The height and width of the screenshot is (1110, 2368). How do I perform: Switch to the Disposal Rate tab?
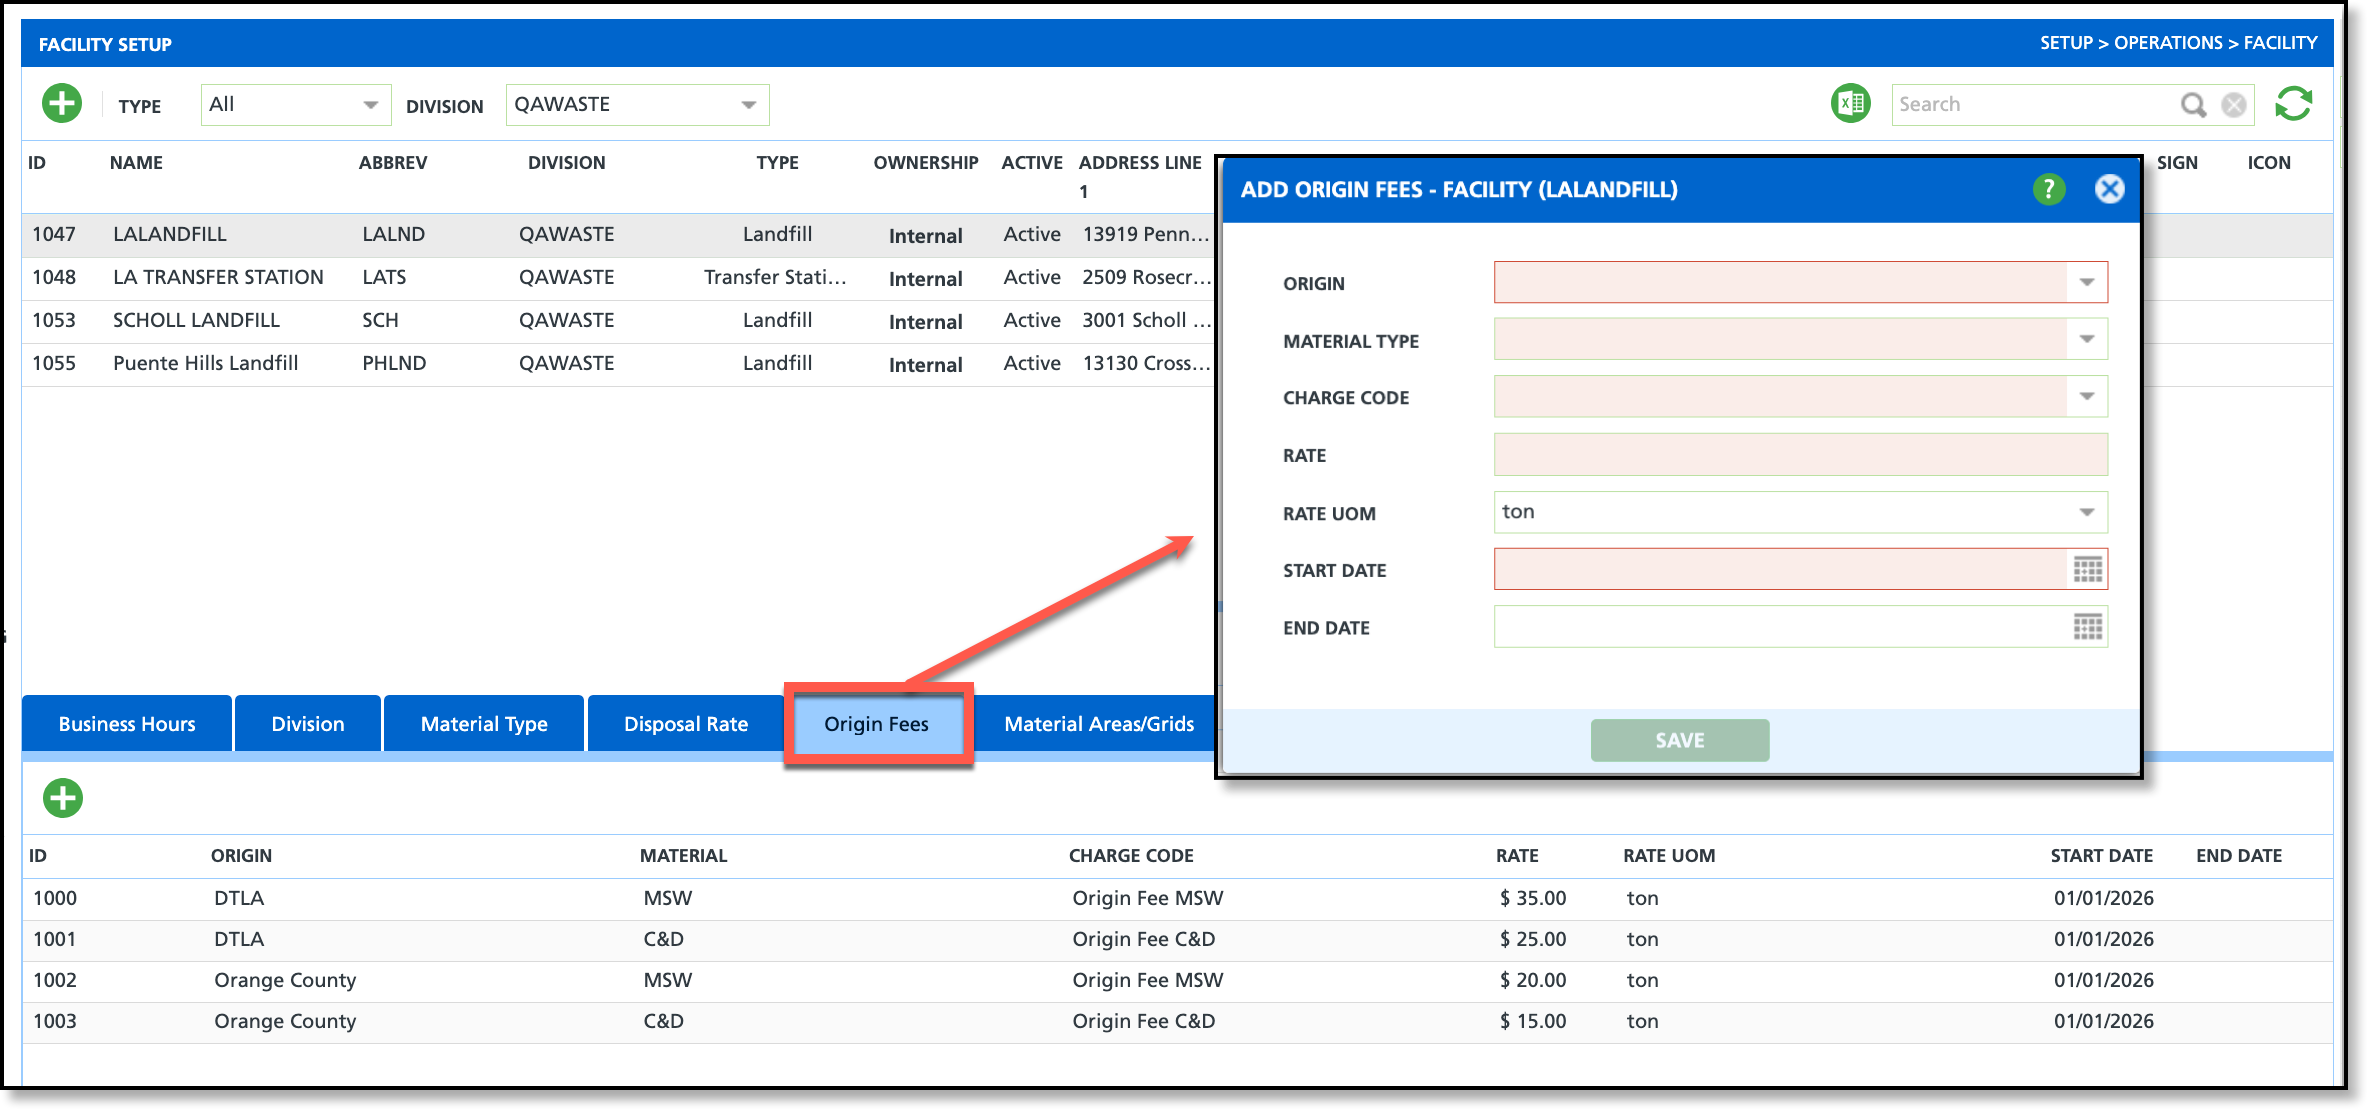[686, 724]
